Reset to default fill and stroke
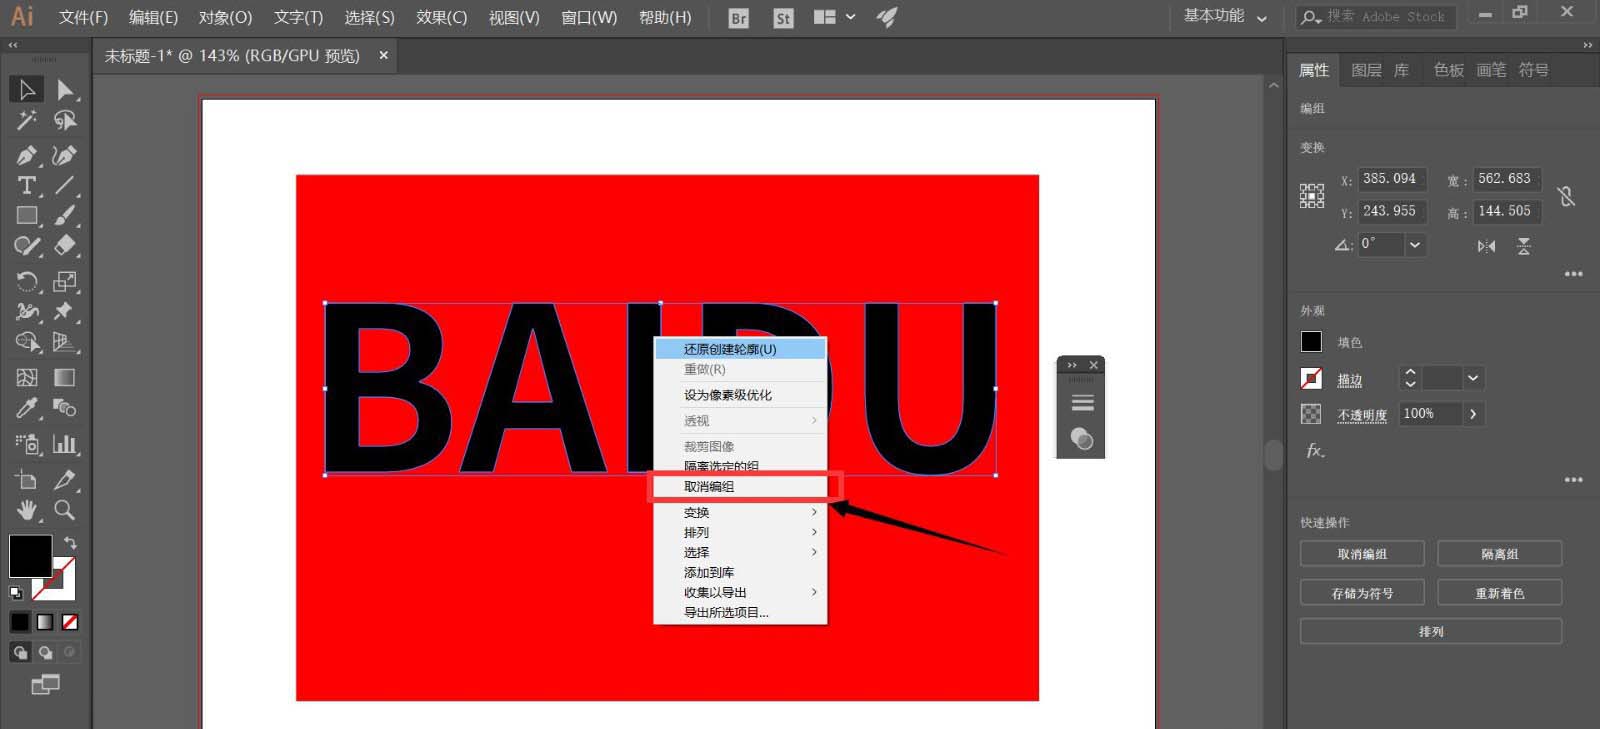Viewport: 1600px width, 729px height. (16, 593)
